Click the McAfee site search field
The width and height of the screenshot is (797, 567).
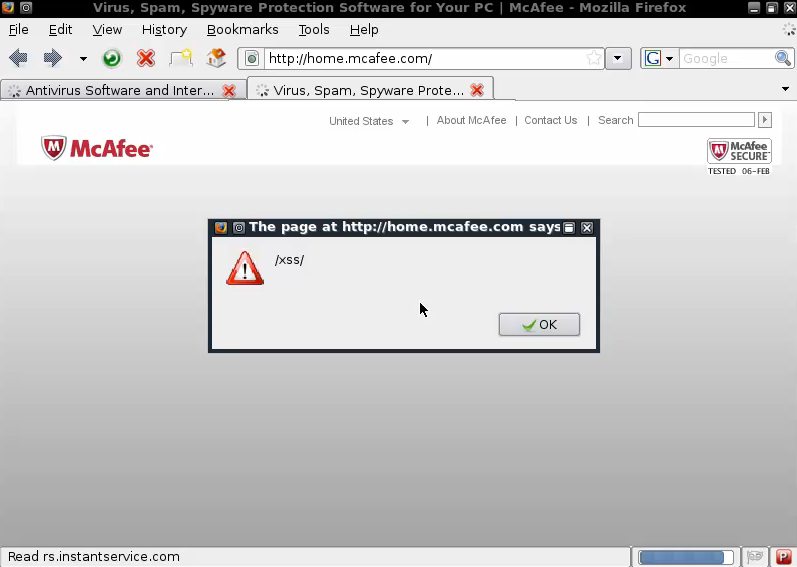(x=696, y=120)
